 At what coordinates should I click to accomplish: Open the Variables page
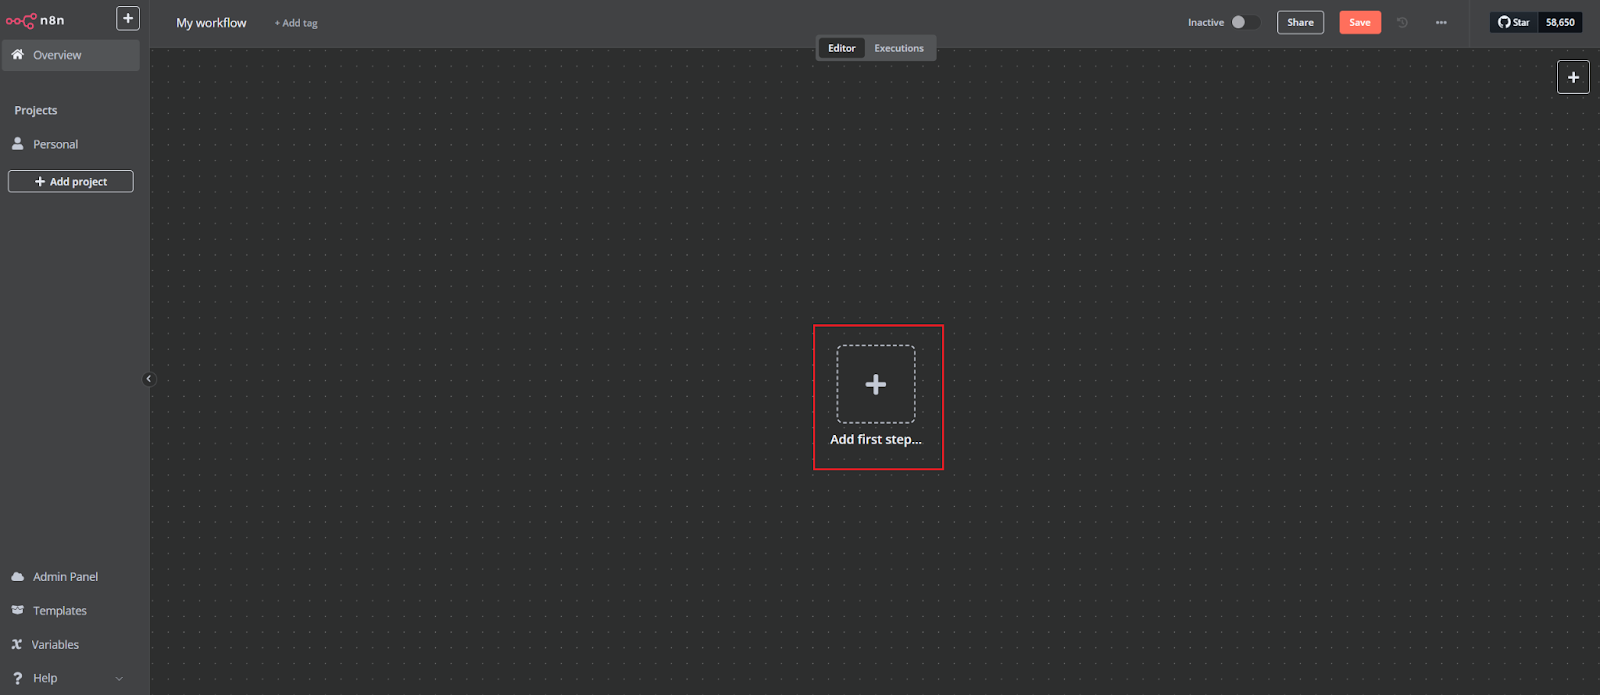[x=55, y=645]
